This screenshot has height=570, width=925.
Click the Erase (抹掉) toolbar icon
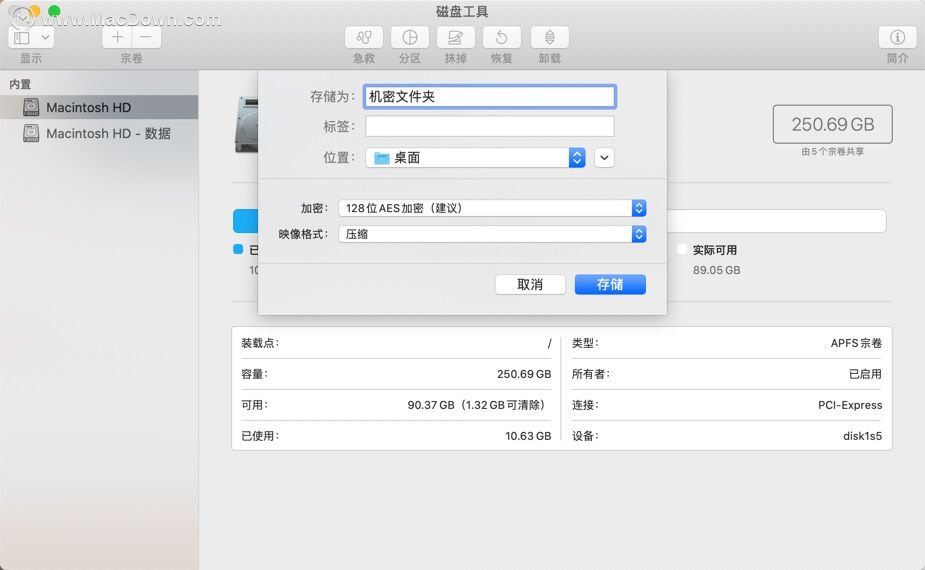[455, 38]
